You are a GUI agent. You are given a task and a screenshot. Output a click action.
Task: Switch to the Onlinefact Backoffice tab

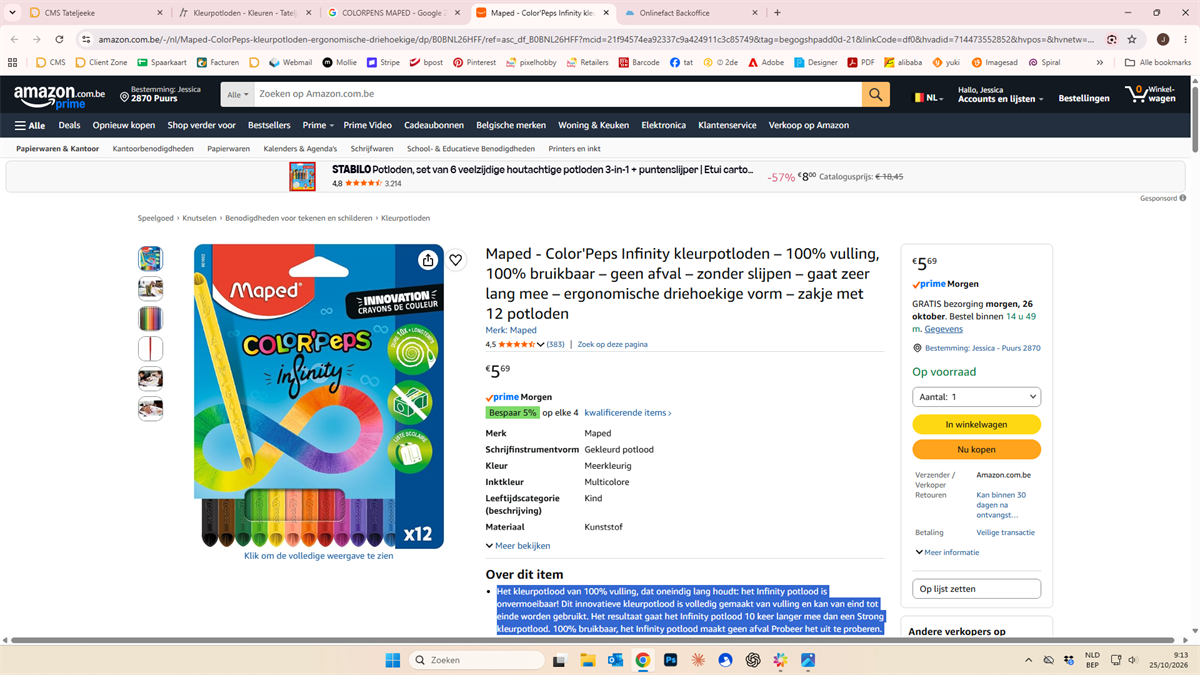691,13
